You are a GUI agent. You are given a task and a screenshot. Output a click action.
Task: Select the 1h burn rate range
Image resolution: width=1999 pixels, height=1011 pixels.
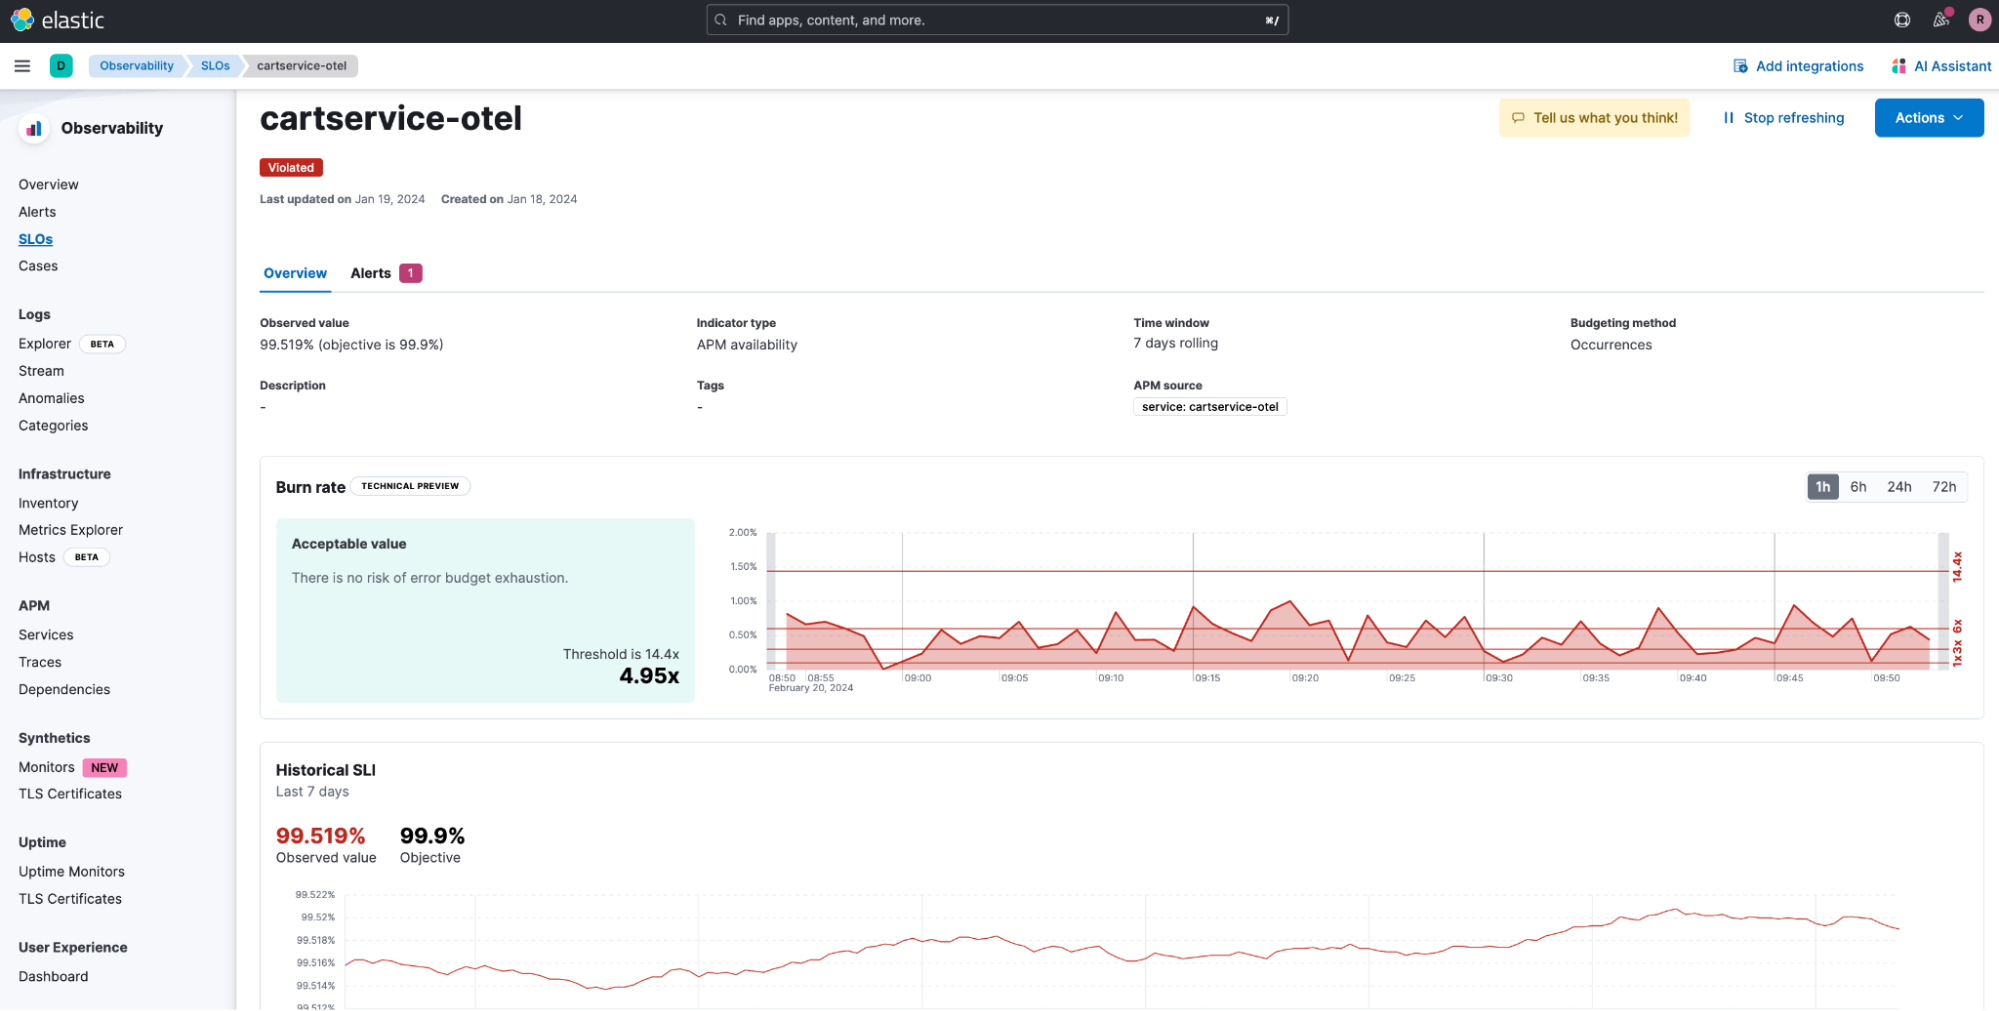[x=1822, y=487]
